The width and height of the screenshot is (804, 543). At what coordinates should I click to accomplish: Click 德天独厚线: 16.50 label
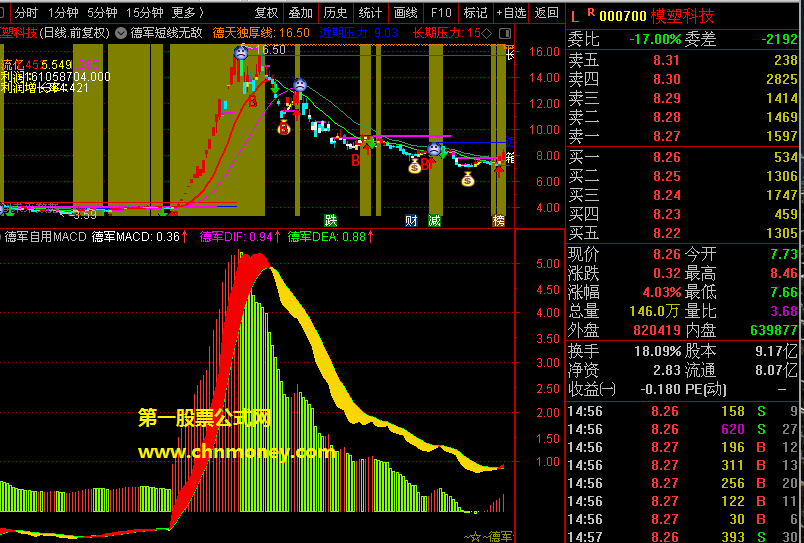tap(261, 33)
